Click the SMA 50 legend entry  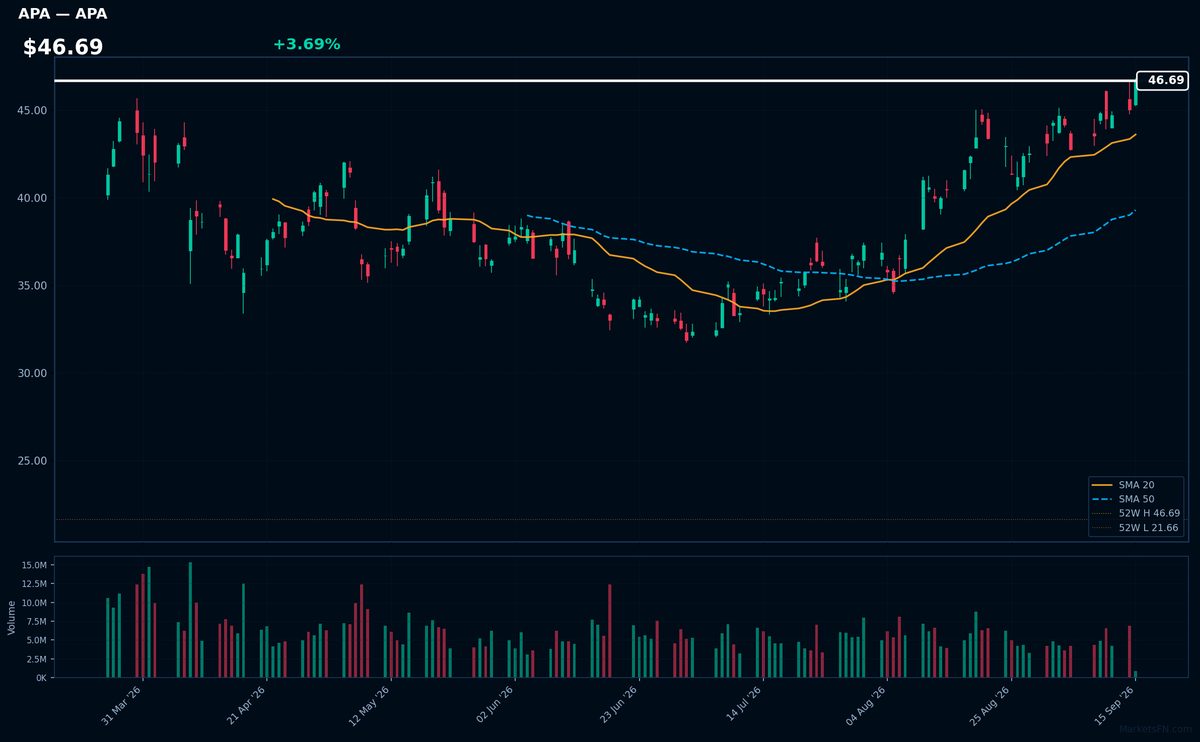point(1136,499)
